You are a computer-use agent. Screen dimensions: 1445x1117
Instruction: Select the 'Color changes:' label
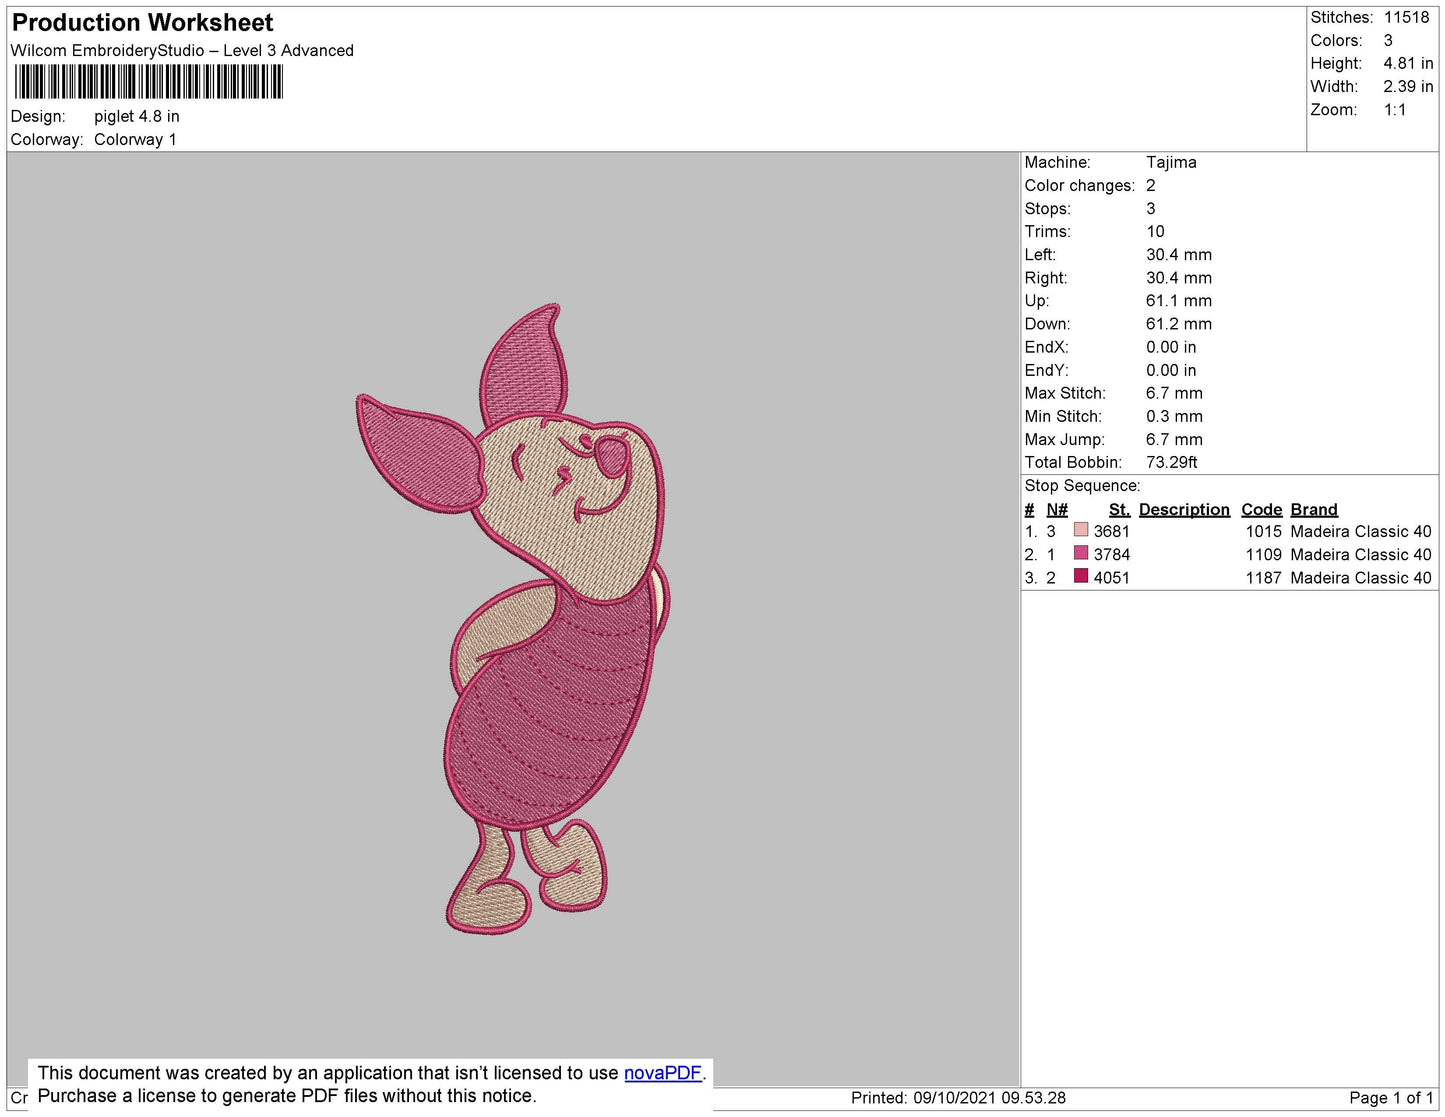tap(1079, 186)
